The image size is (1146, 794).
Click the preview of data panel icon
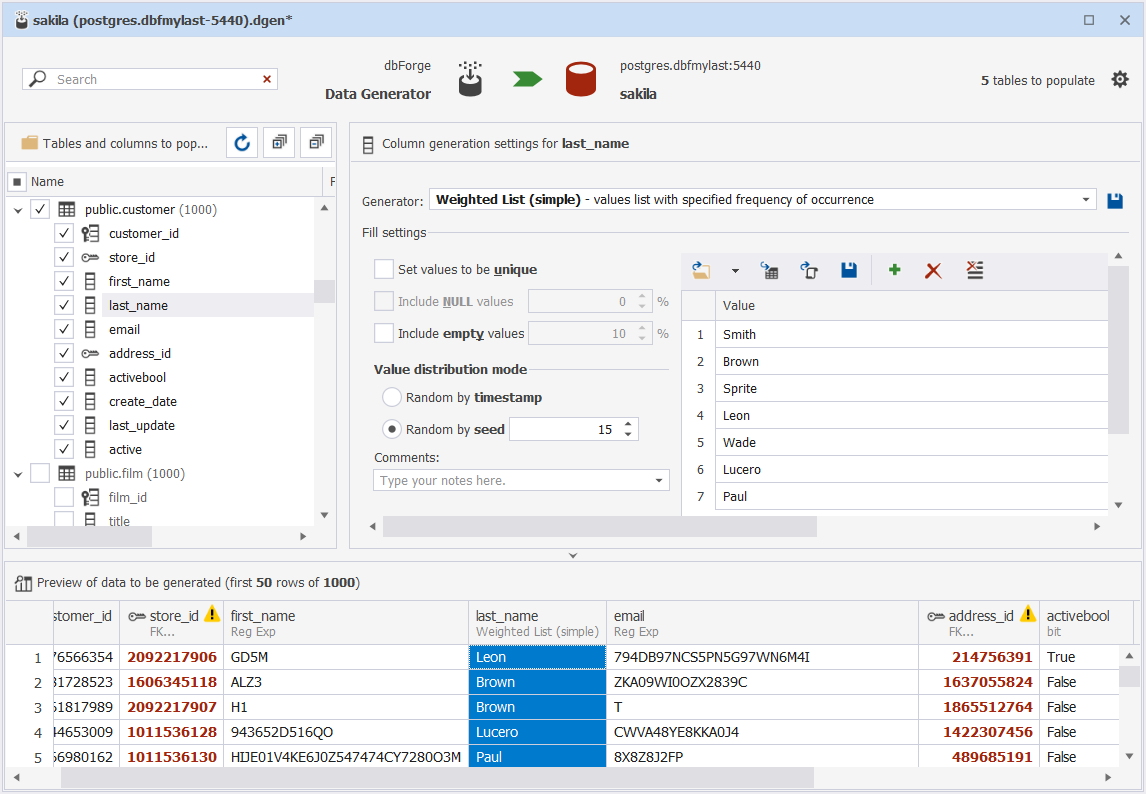pyautogui.click(x=23, y=583)
